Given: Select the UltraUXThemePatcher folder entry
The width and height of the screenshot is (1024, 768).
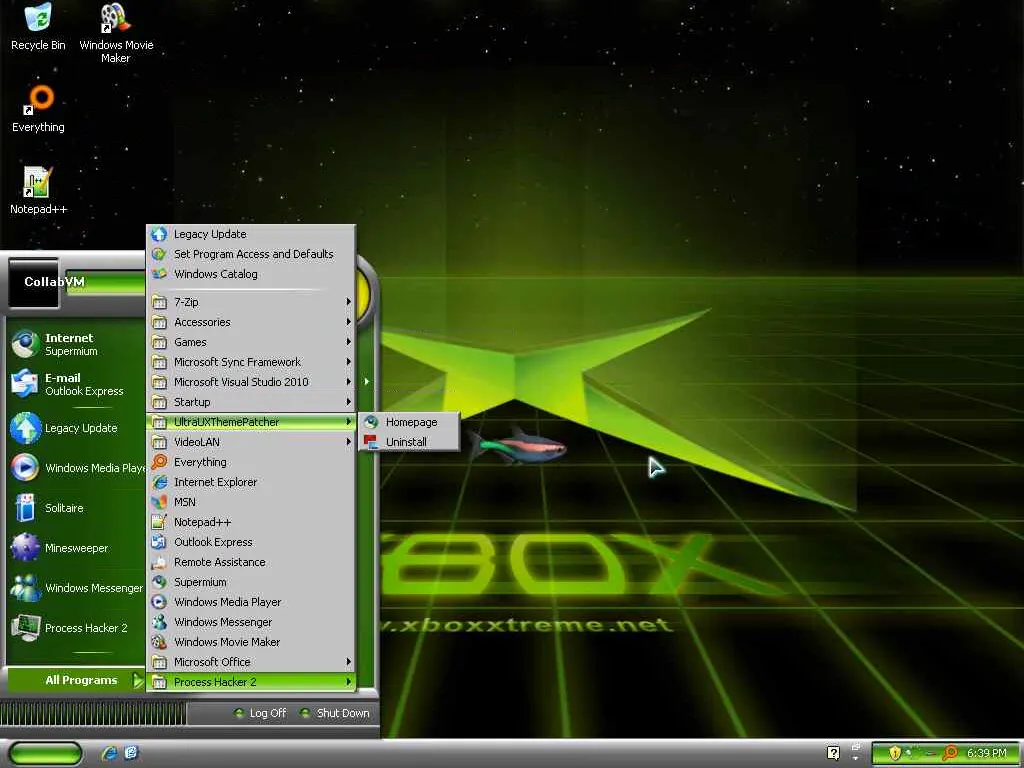Looking at the screenshot, I should pyautogui.click(x=251, y=422).
